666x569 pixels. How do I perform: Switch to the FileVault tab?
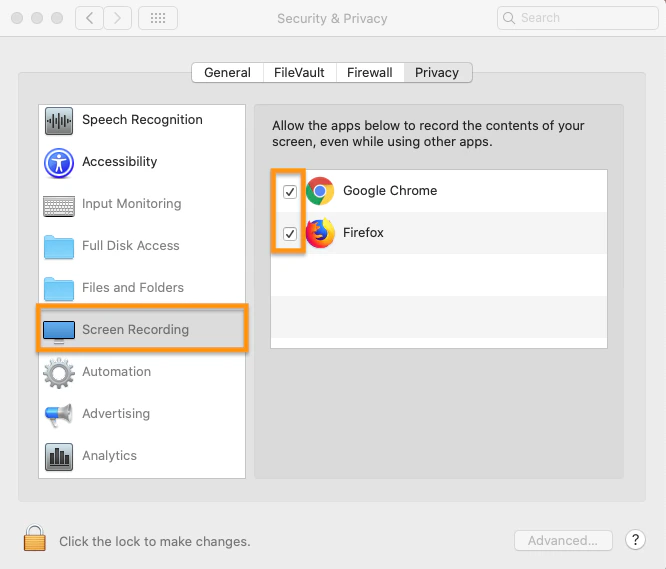(299, 73)
